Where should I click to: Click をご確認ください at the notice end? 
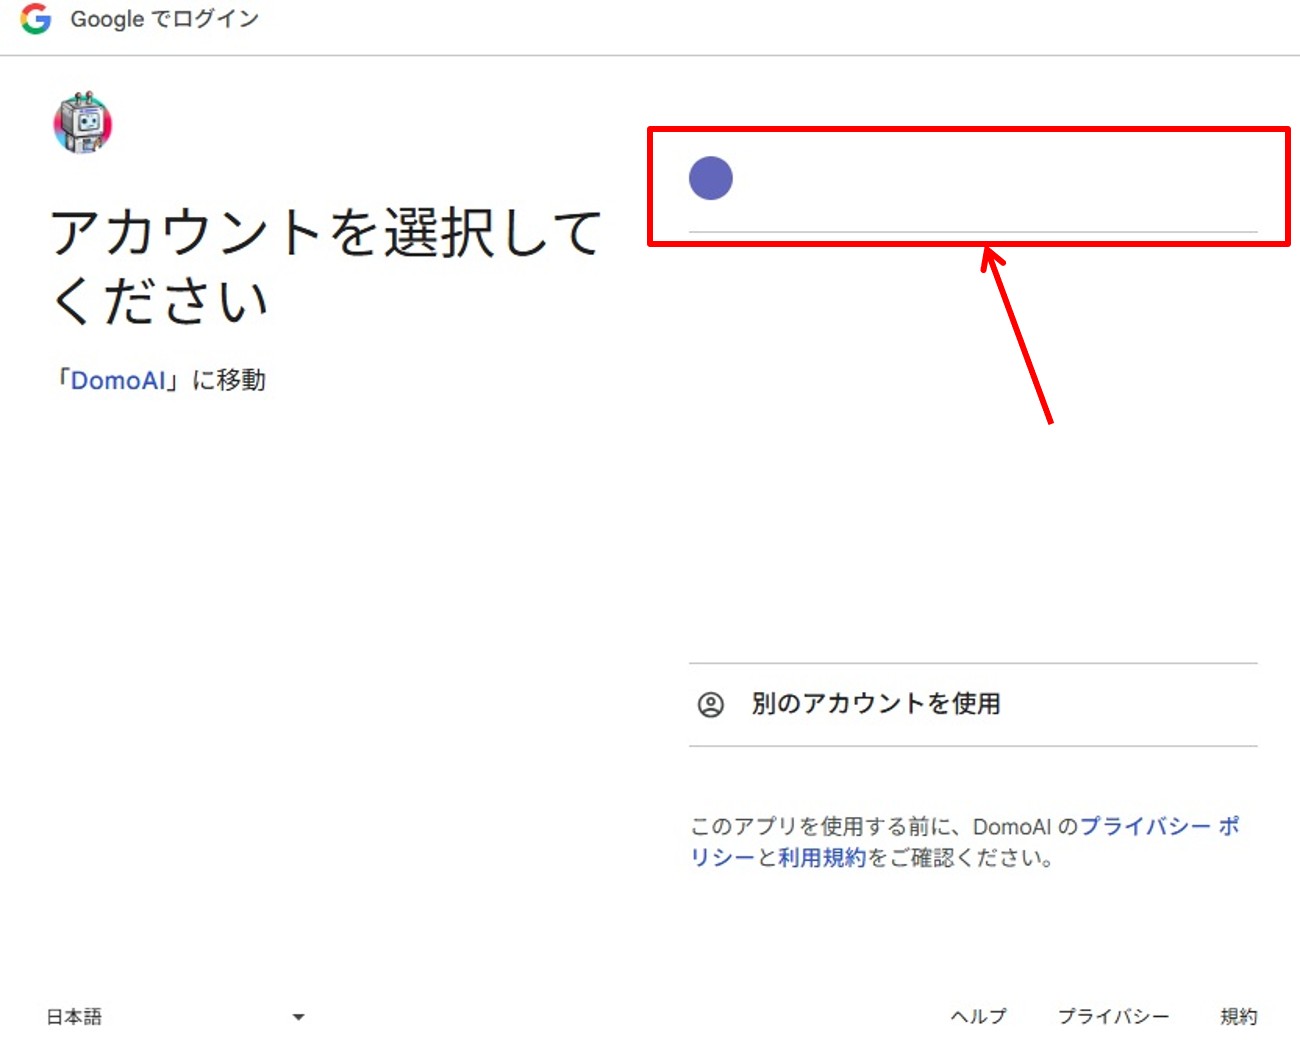960,858
